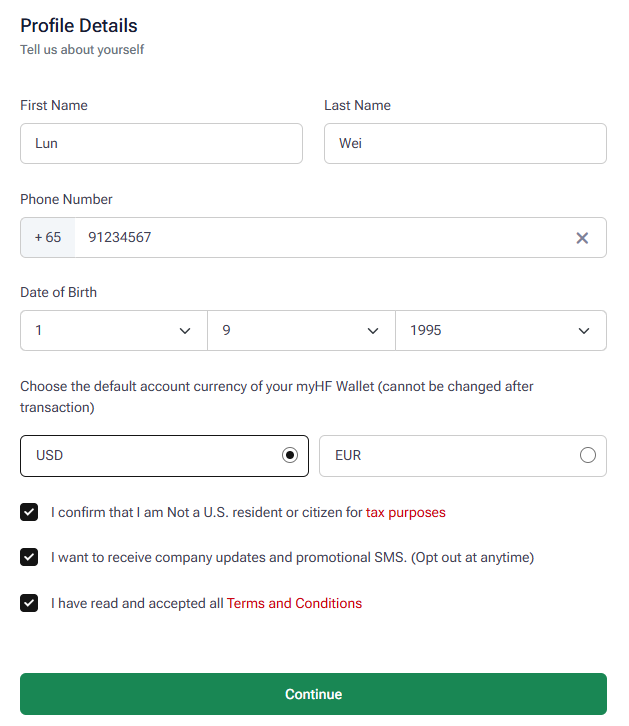Screen dimensions: 629x726
Task: Open the Terms and Conditions link
Action: click(x=294, y=603)
